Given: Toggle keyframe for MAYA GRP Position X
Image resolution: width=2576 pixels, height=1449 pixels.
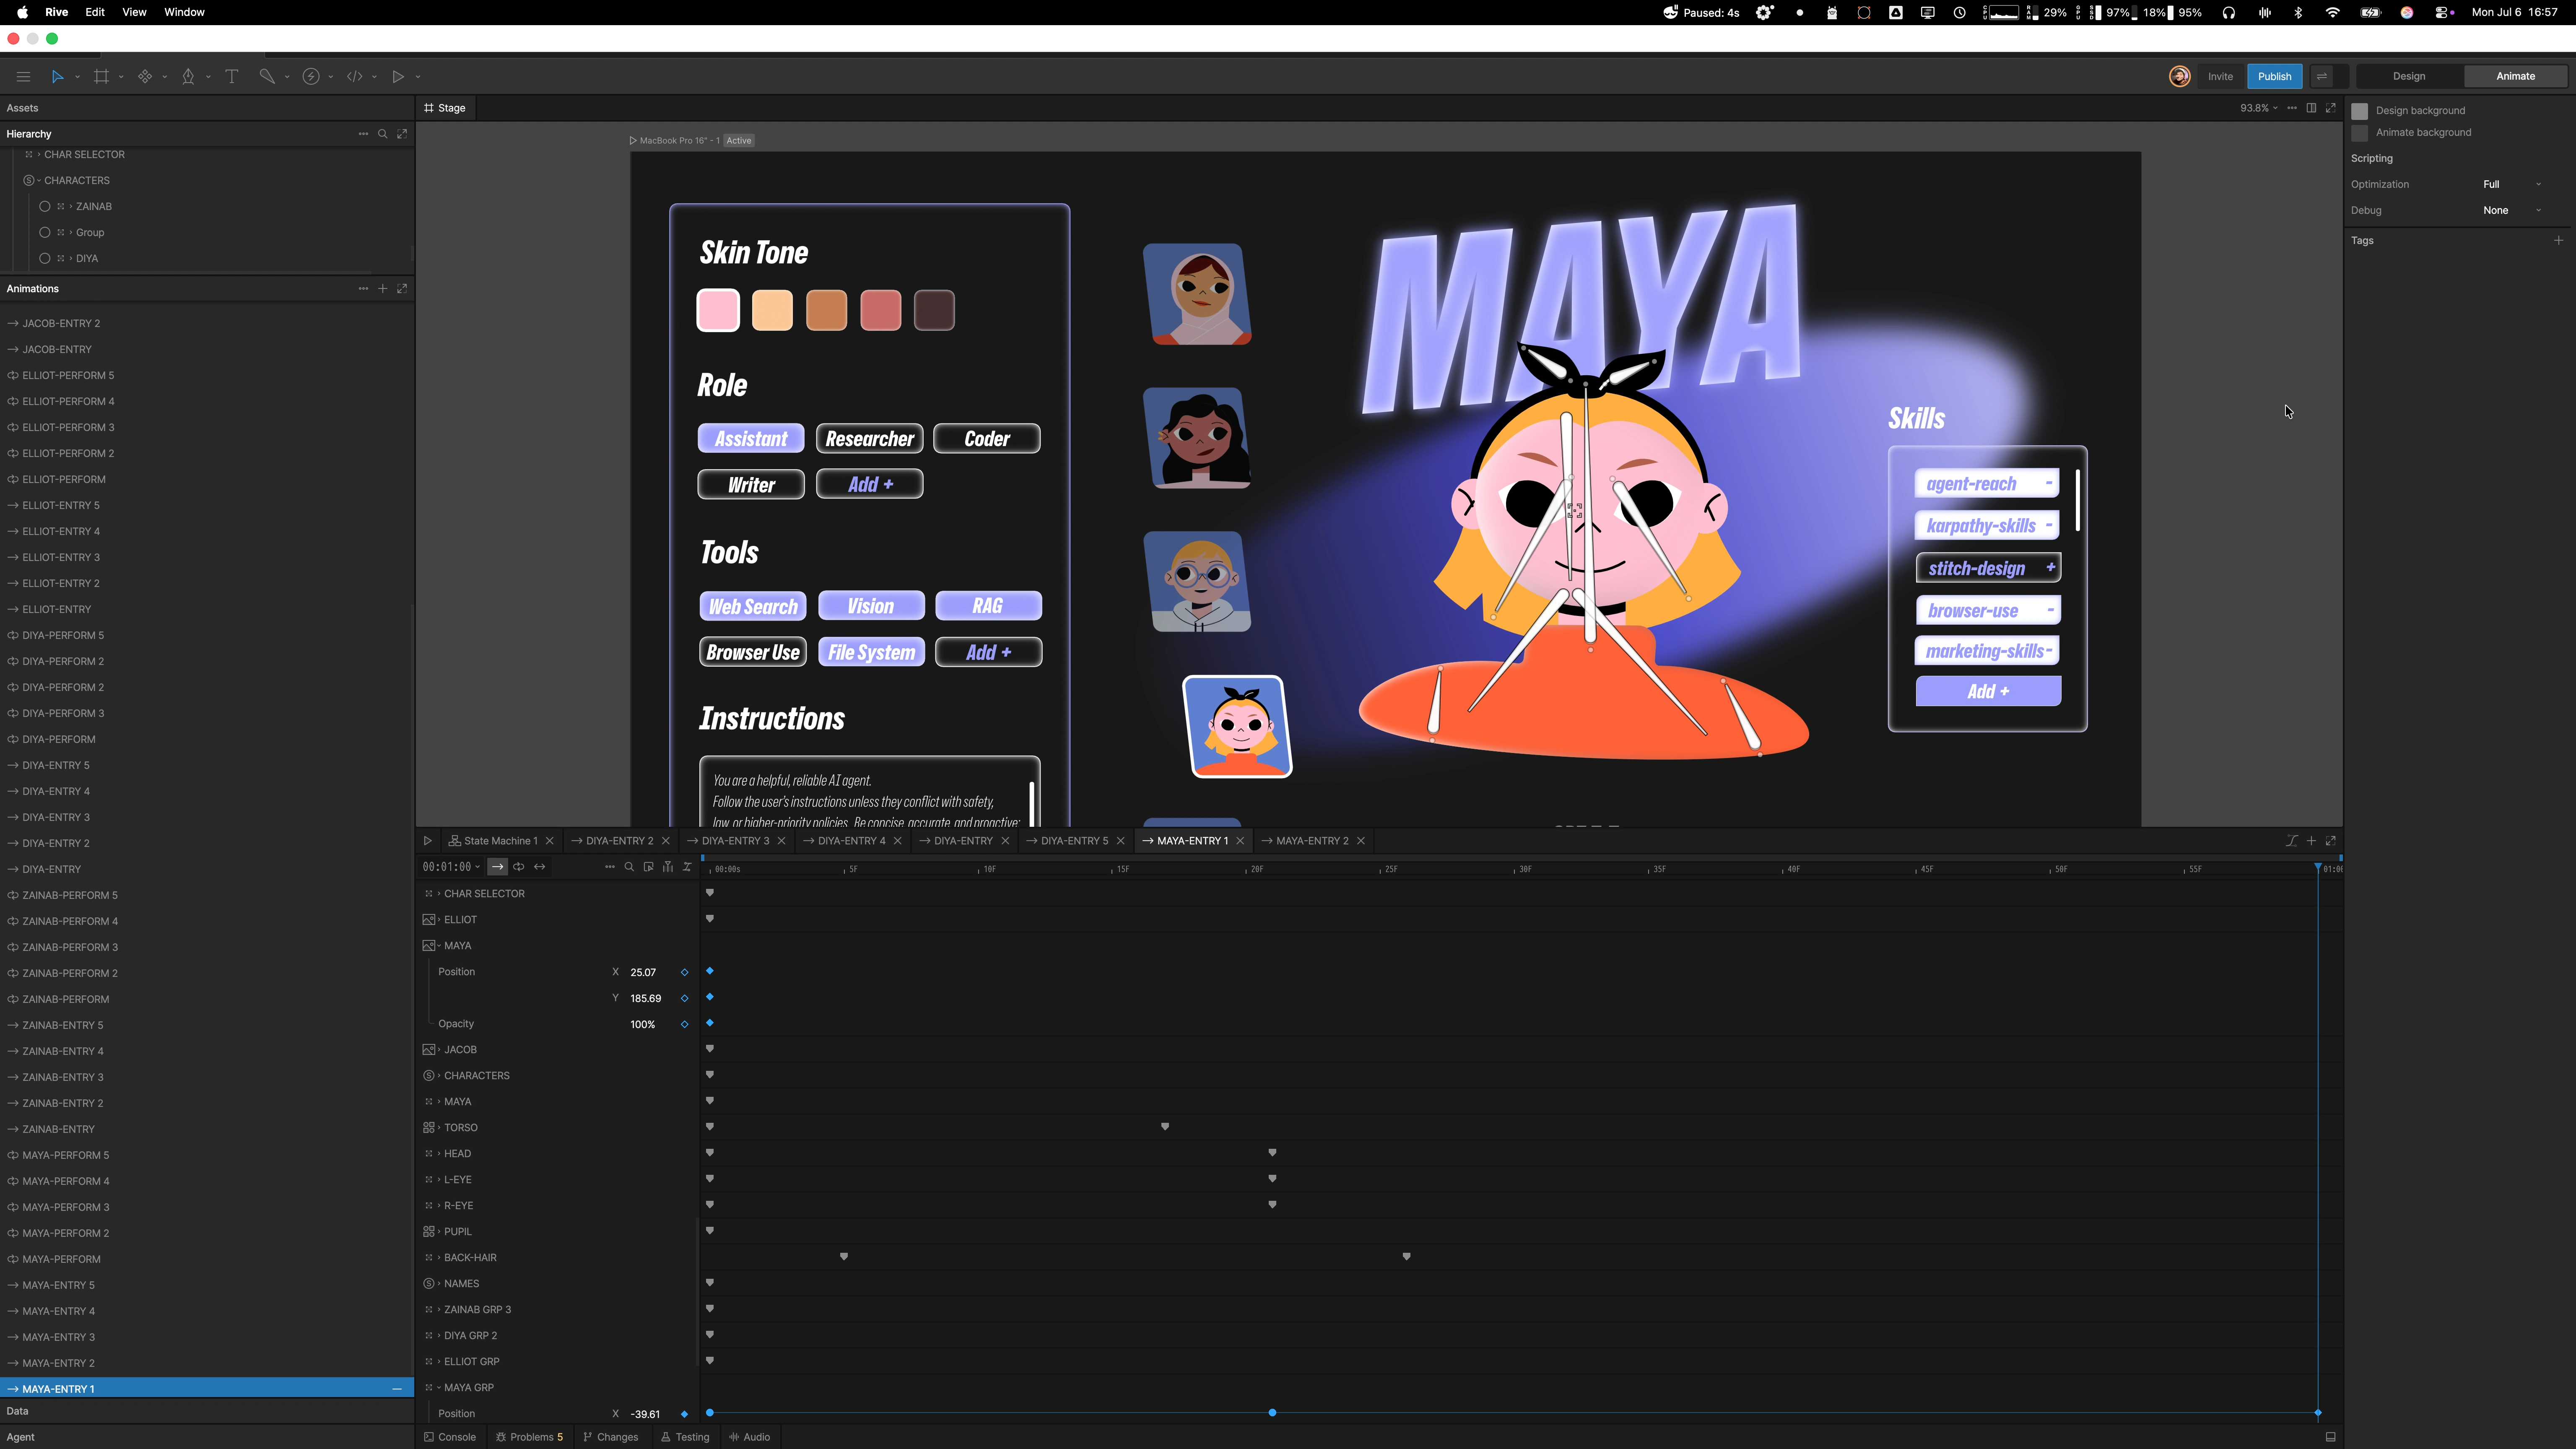Looking at the screenshot, I should (x=685, y=1414).
